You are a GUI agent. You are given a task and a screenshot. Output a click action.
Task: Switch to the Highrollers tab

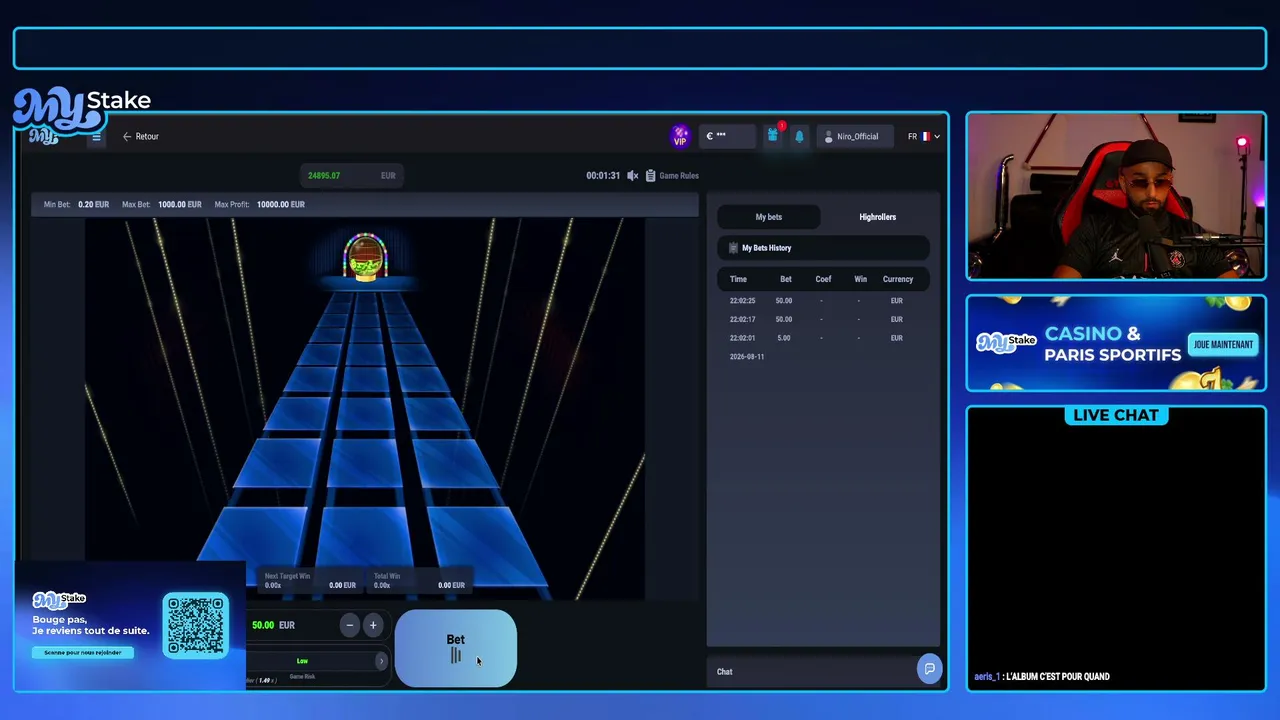click(x=877, y=217)
